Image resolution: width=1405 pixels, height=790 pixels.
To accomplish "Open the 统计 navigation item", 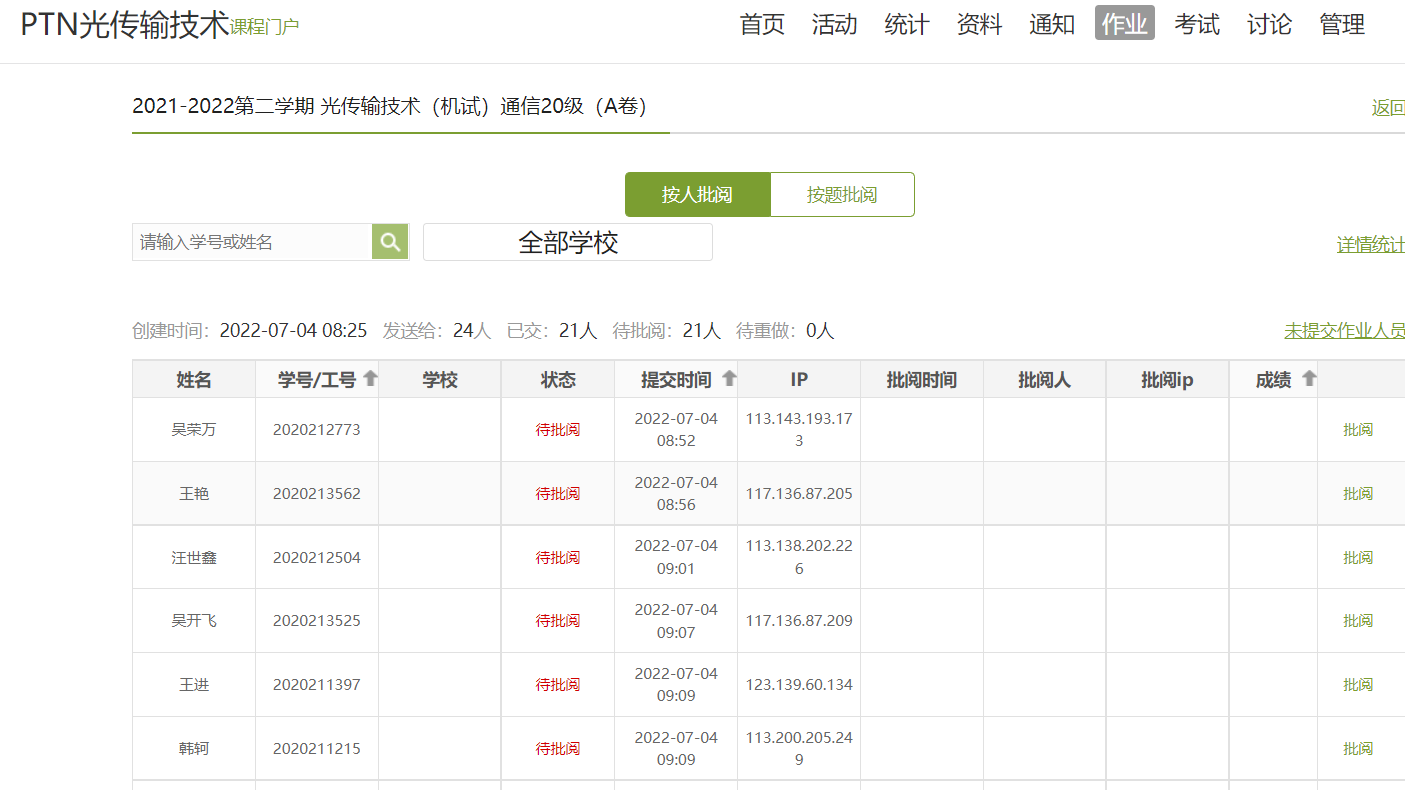I will (907, 24).
